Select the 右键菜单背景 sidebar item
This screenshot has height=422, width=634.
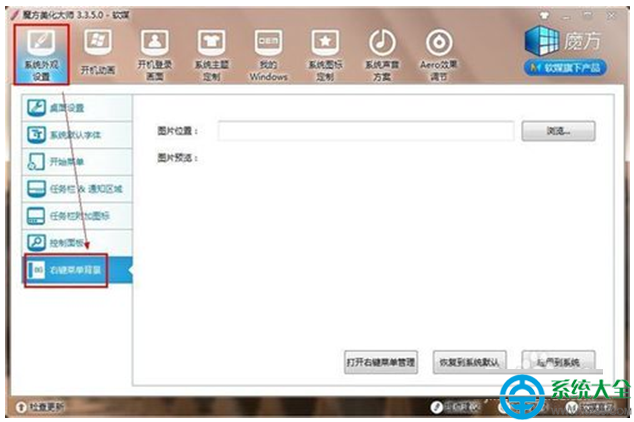coord(76,270)
